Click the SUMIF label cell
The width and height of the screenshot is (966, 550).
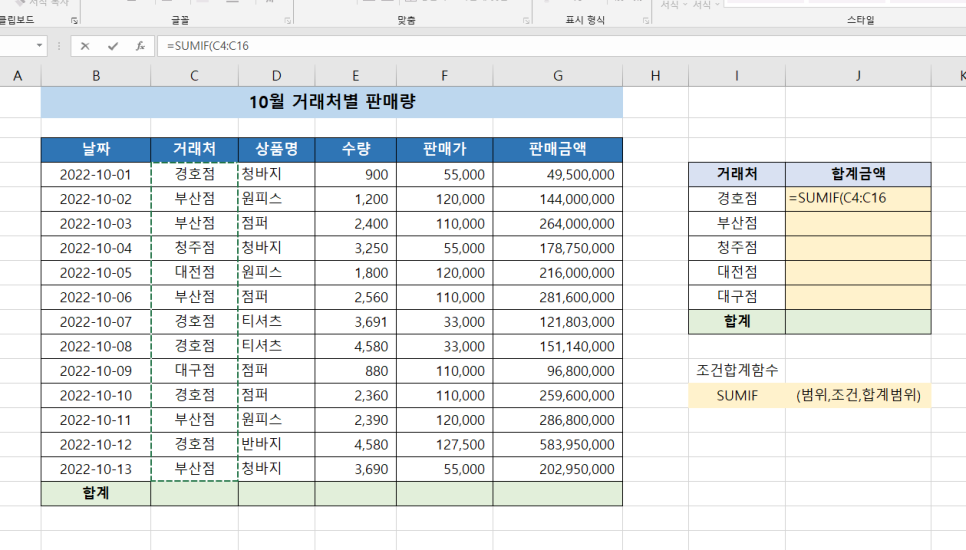(x=737, y=395)
